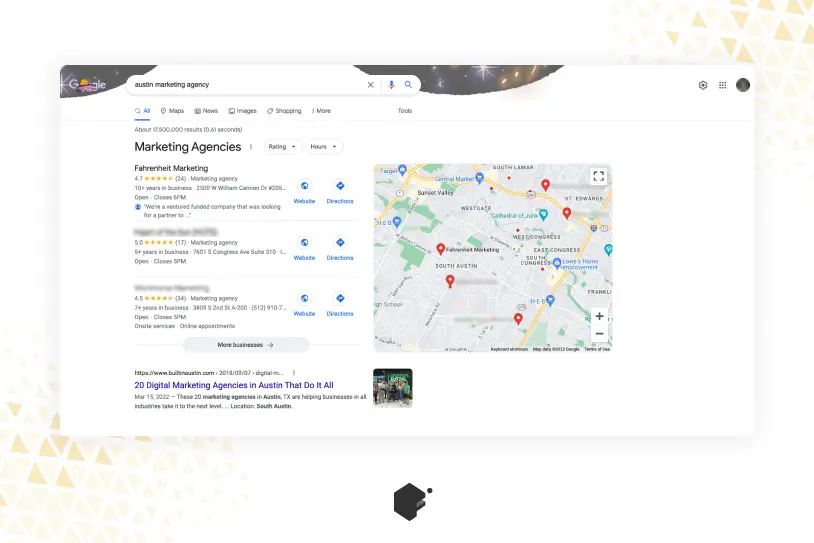Click the Cathedral of Junk map marker
This screenshot has height=543, width=814.
point(543,214)
